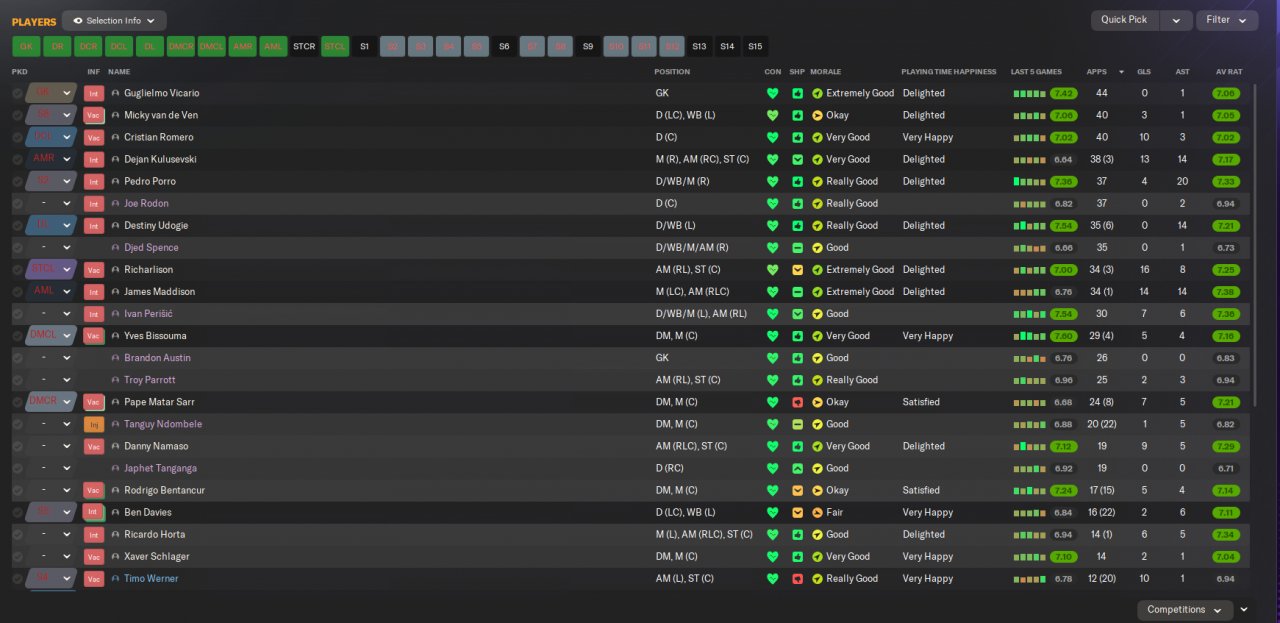The image size is (1280, 623).
Task: Click the condition heart in Richarlison's row
Action: click(772, 270)
